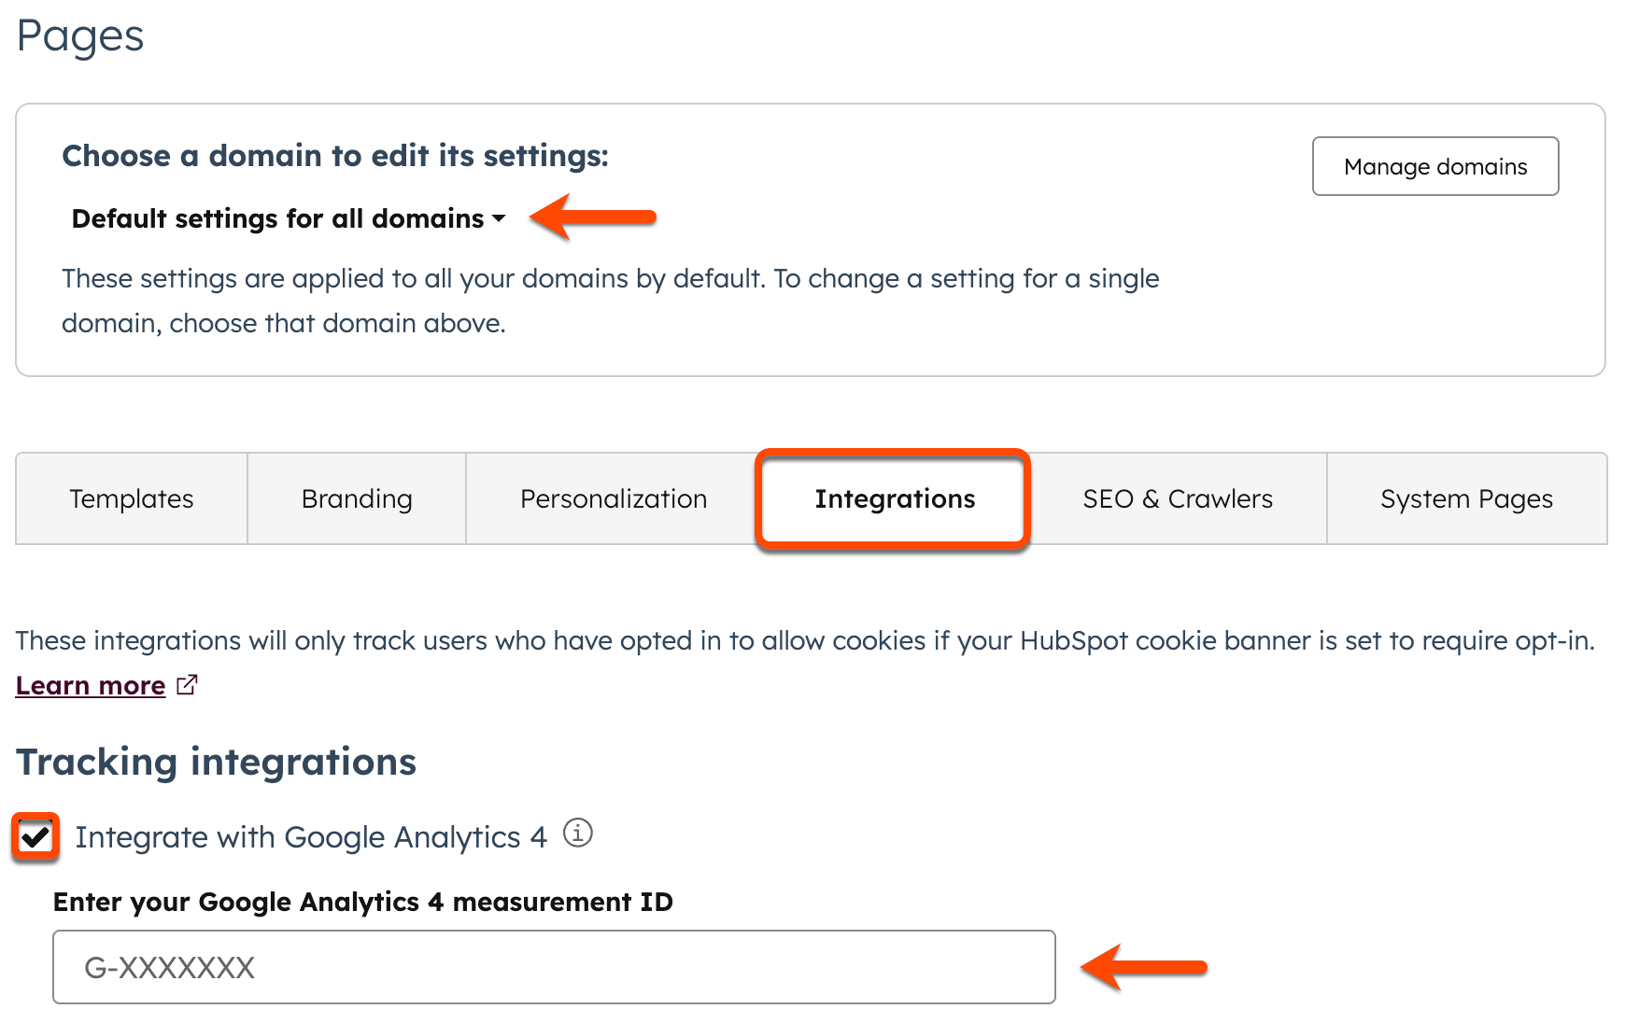
Task: Open the external link icon beside Learn more
Action: [186, 685]
